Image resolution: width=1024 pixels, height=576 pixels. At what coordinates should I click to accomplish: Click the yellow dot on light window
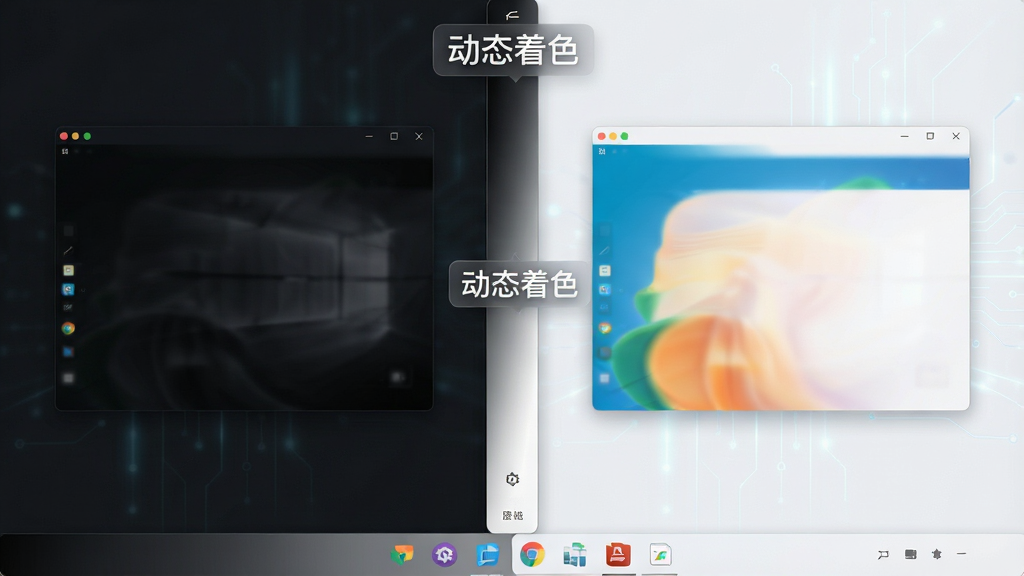[x=613, y=136]
